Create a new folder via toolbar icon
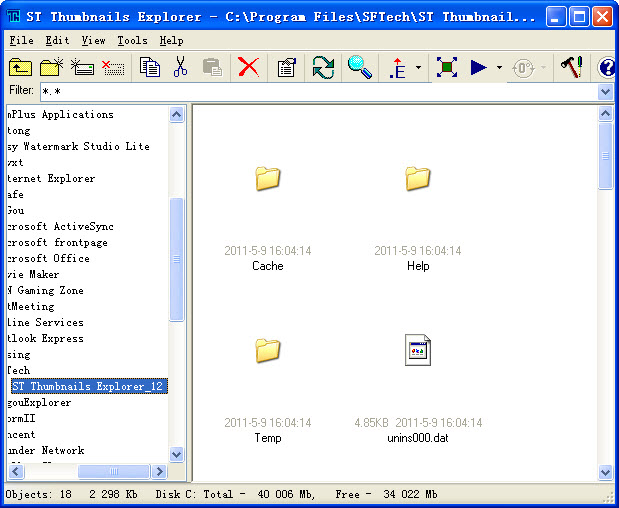619x508 pixels. point(51,67)
